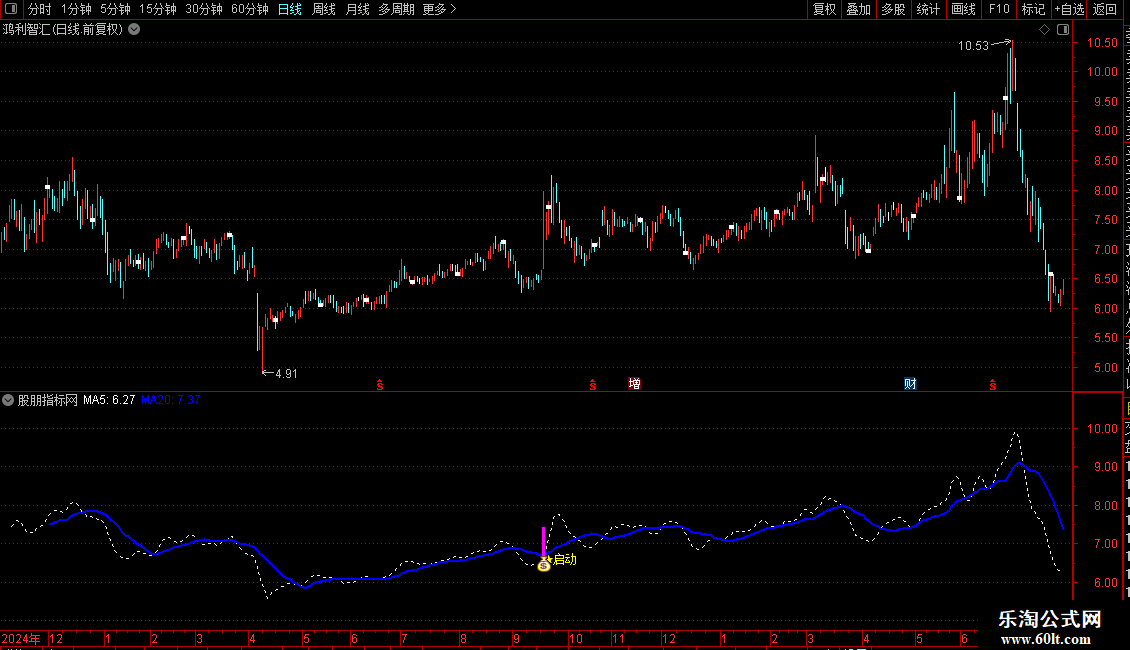Select the 5分钟 period tab
The image size is (1130, 650).
[115, 9]
